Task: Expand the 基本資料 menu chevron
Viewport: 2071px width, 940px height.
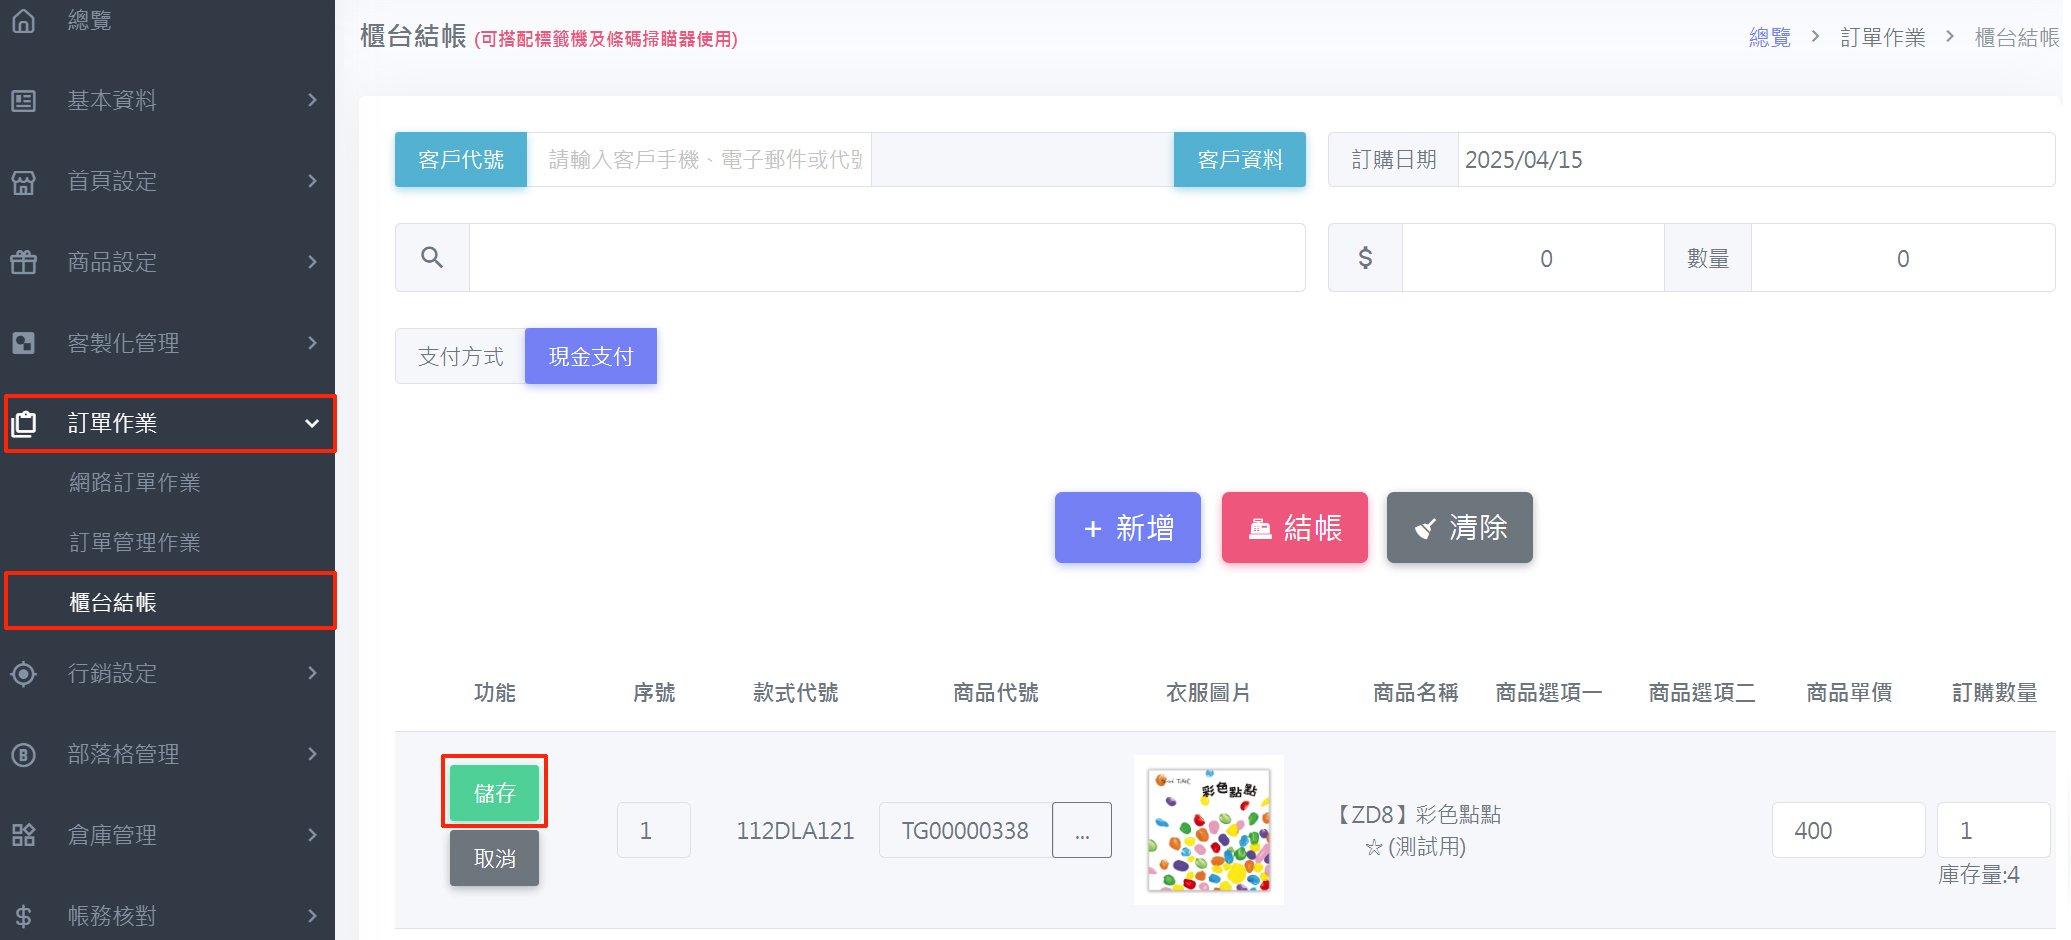Action: click(x=312, y=100)
